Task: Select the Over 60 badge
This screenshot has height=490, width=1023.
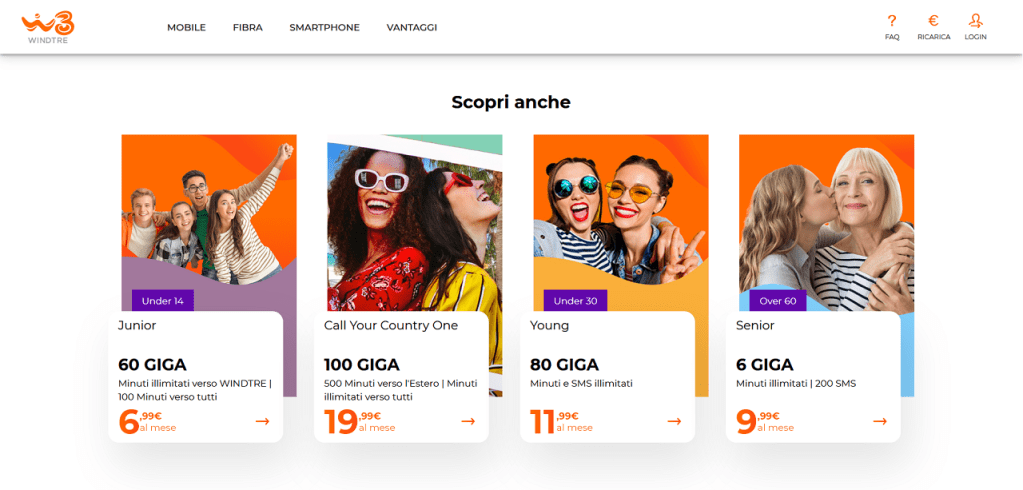Action: point(778,300)
